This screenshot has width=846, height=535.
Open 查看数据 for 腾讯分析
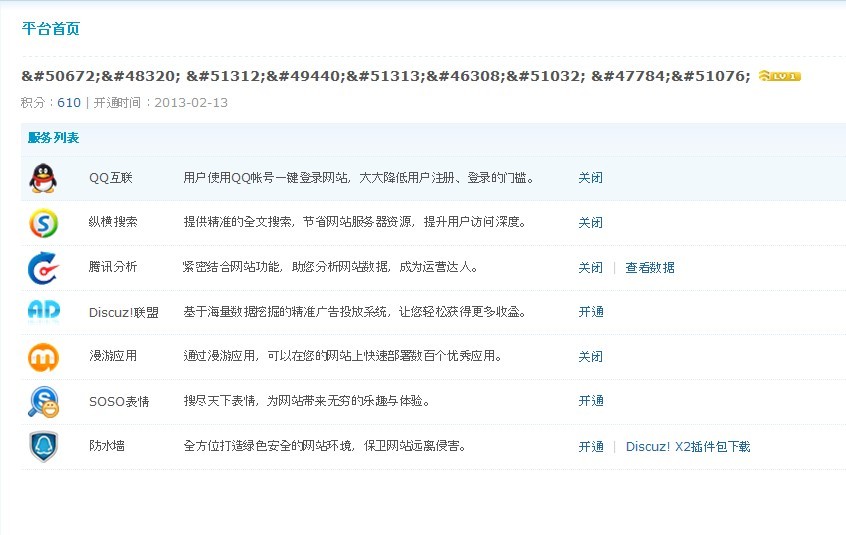[650, 268]
